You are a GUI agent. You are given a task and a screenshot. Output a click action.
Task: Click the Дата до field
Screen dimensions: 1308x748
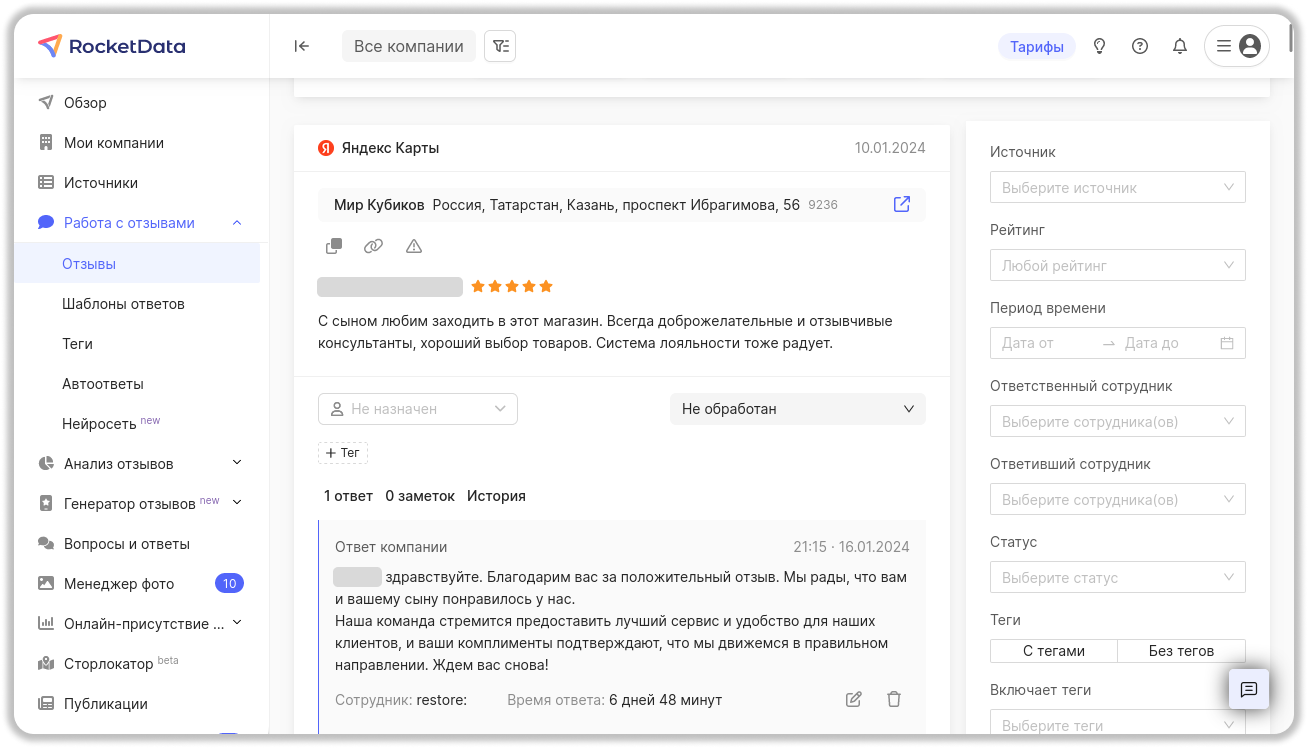pos(1167,343)
